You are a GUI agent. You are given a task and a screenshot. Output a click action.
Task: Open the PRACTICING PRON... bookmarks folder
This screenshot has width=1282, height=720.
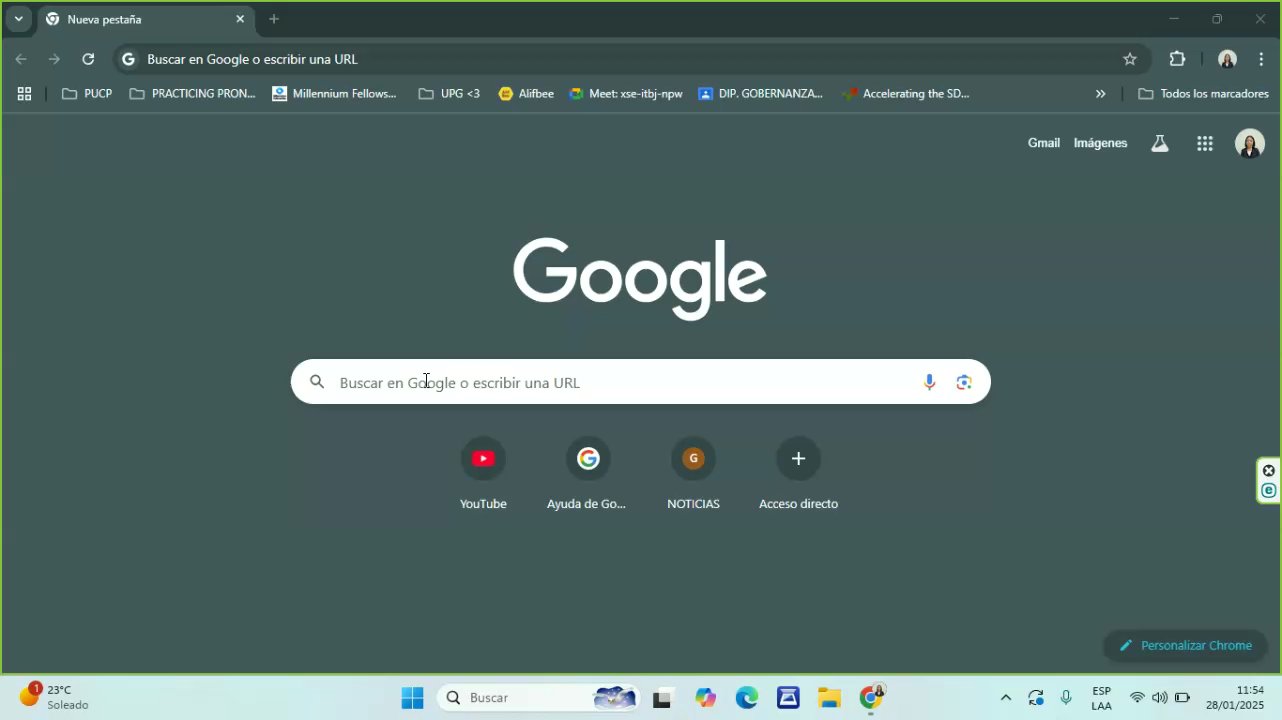pyautogui.click(x=193, y=94)
